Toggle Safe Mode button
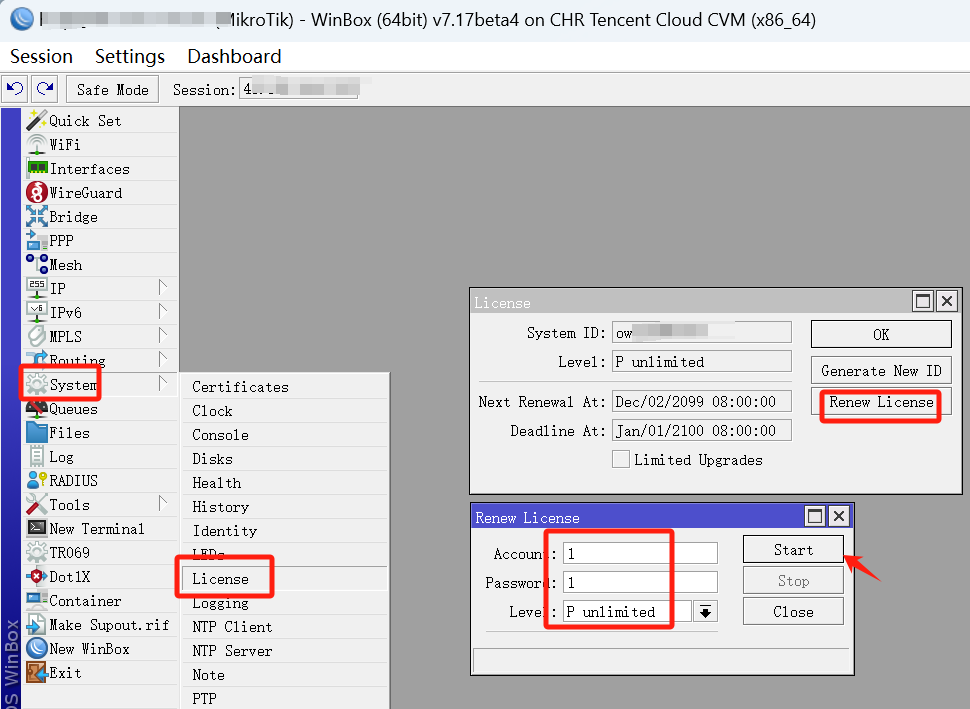970x709 pixels. (x=113, y=90)
